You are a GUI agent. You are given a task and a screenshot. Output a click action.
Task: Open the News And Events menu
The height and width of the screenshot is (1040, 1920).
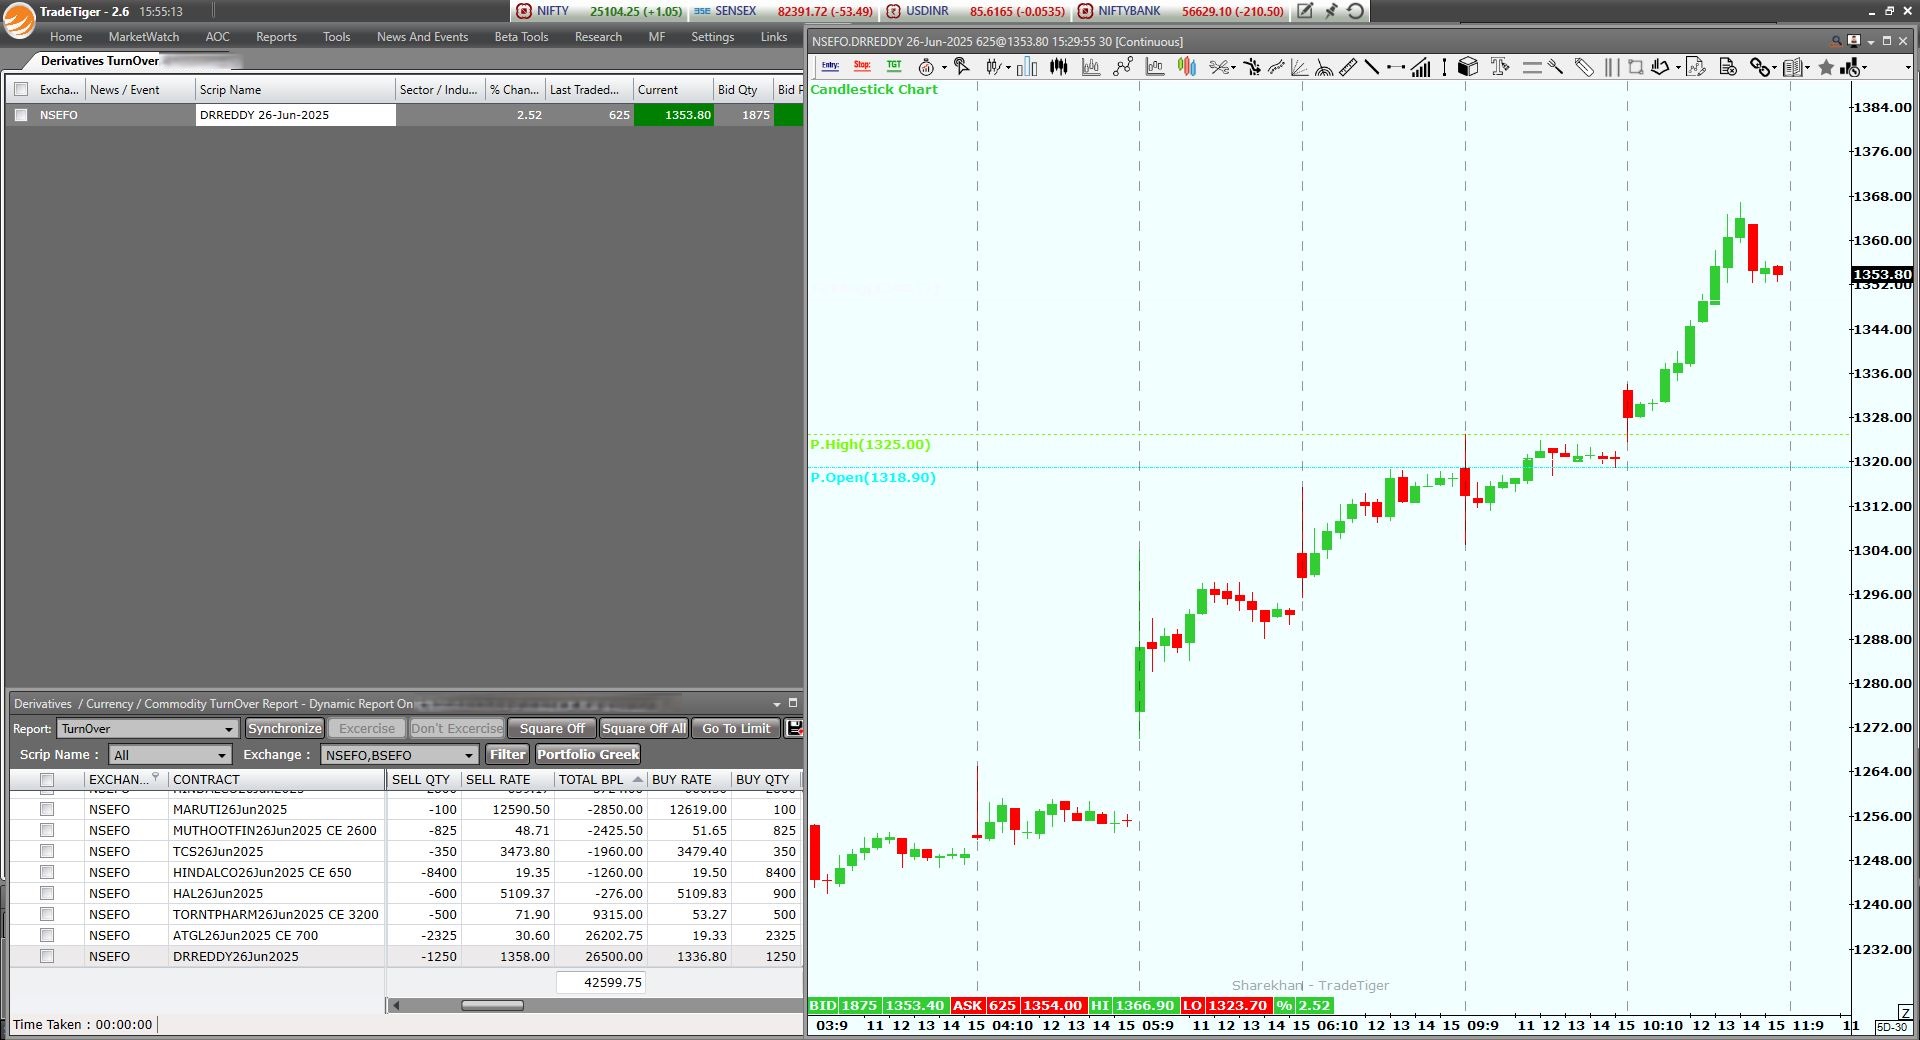(x=422, y=37)
